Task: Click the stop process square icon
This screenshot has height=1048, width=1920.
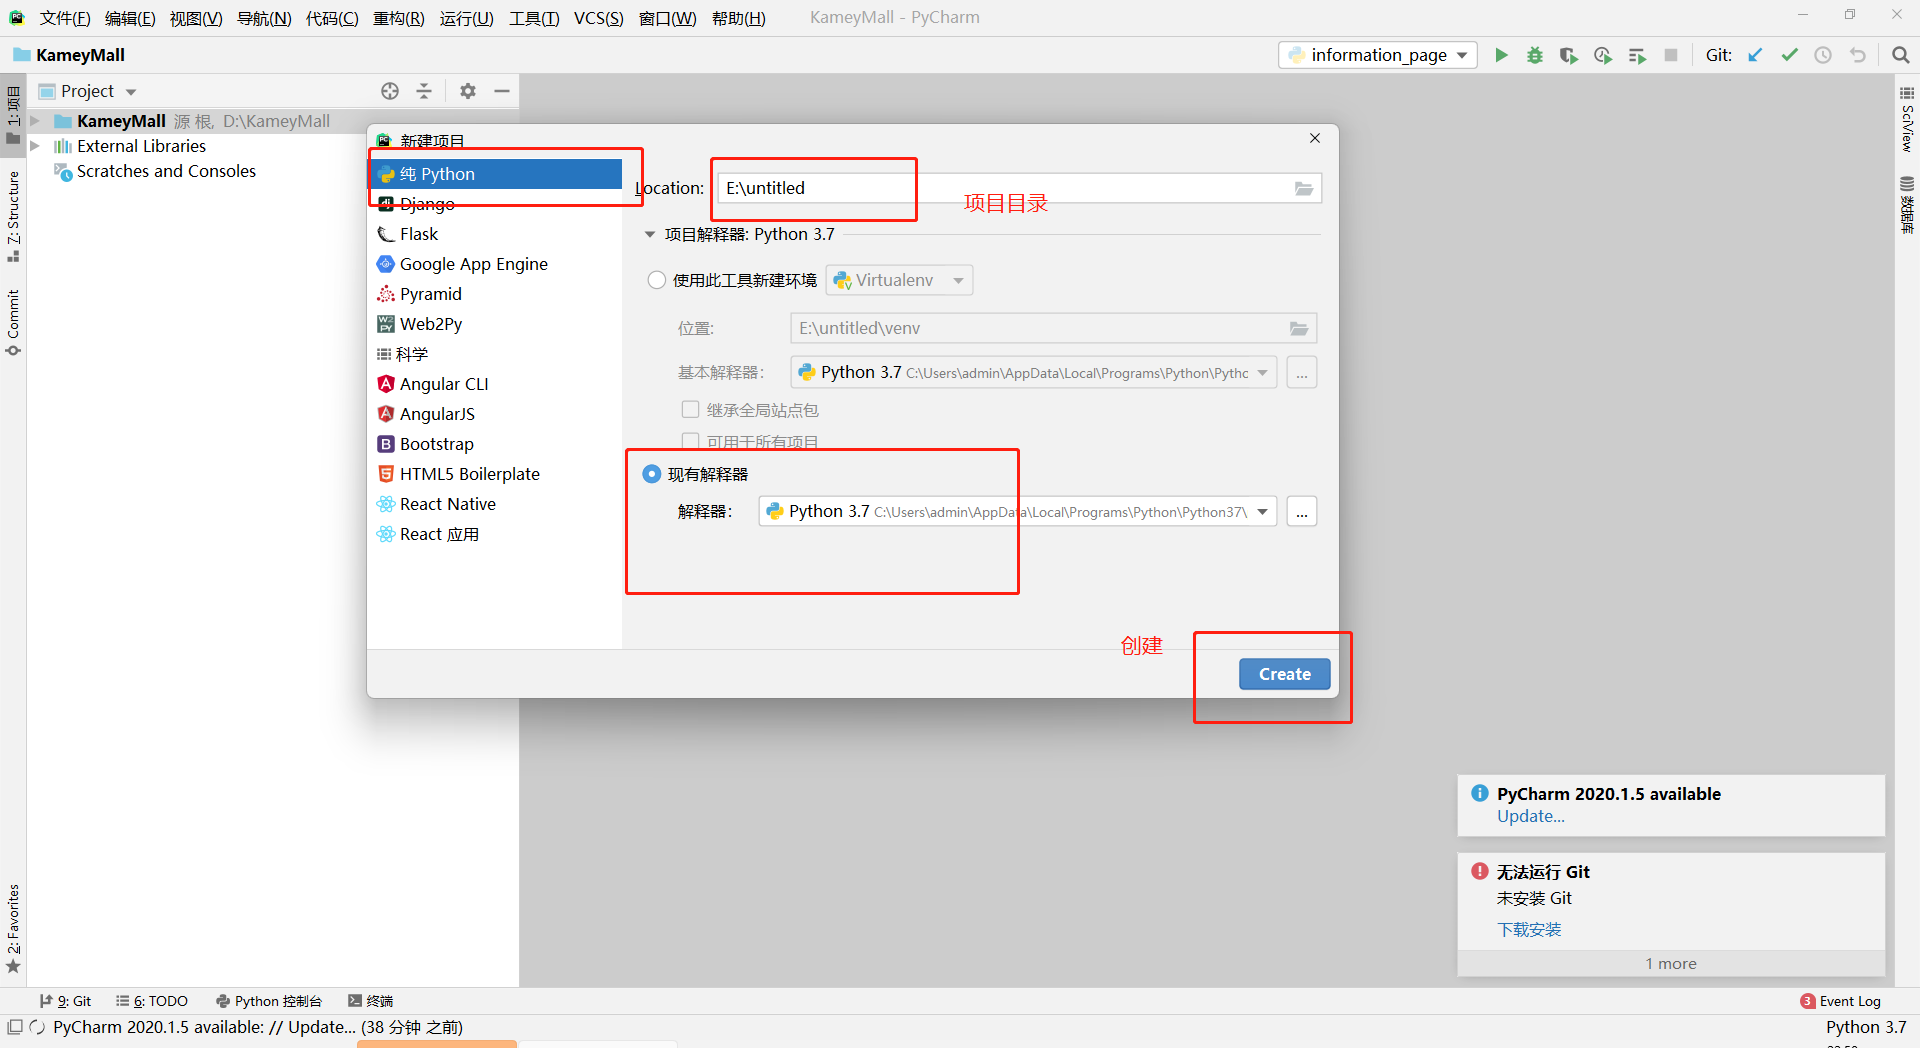Action: pos(1671,55)
